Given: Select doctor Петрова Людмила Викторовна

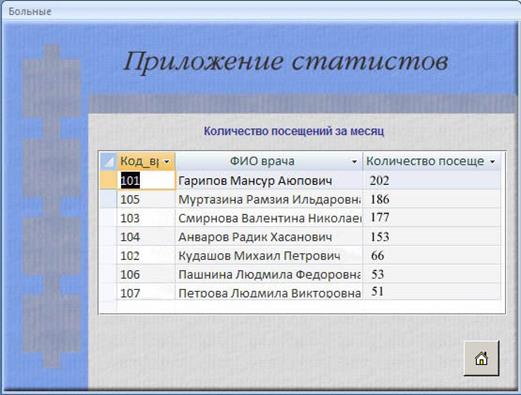Looking at the screenshot, I should pyautogui.click(x=269, y=292).
